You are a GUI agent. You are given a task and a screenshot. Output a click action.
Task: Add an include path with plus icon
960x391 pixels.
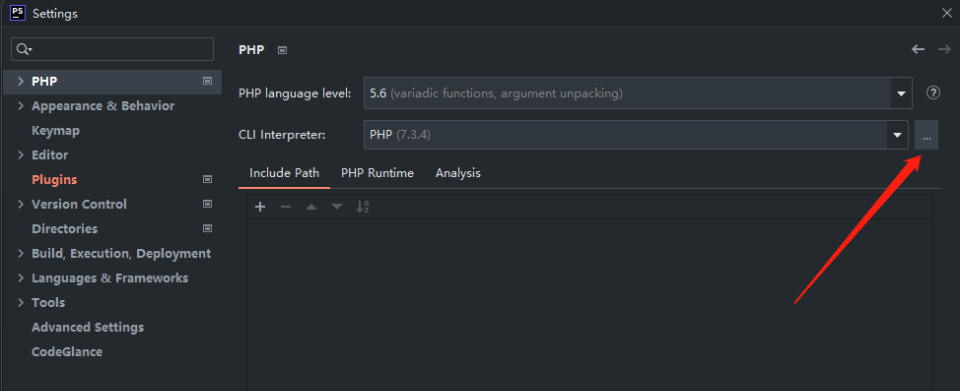(260, 207)
